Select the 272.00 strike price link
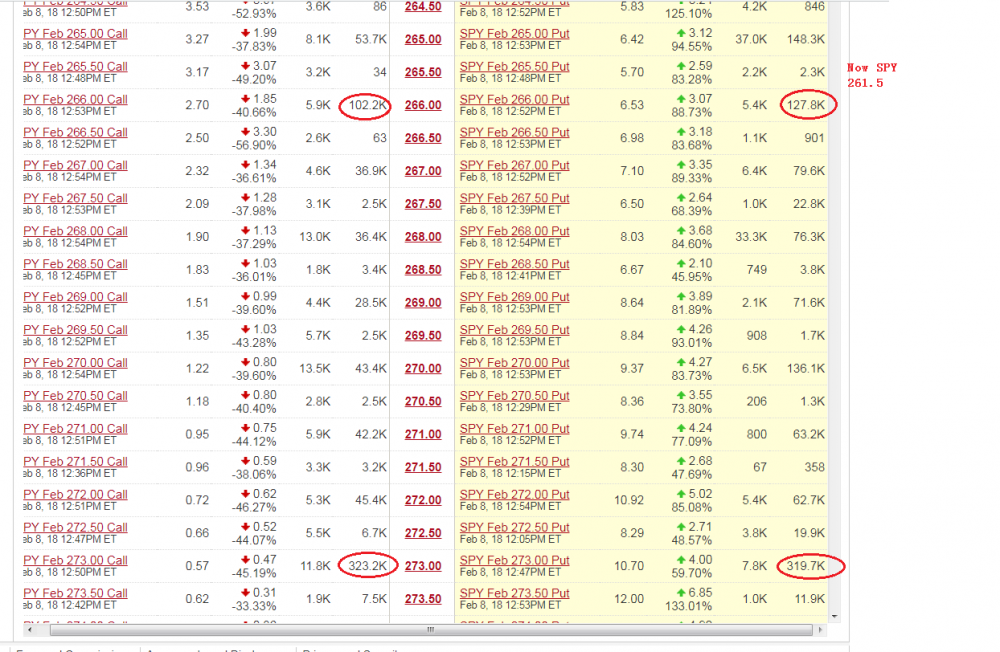 pyautogui.click(x=423, y=500)
